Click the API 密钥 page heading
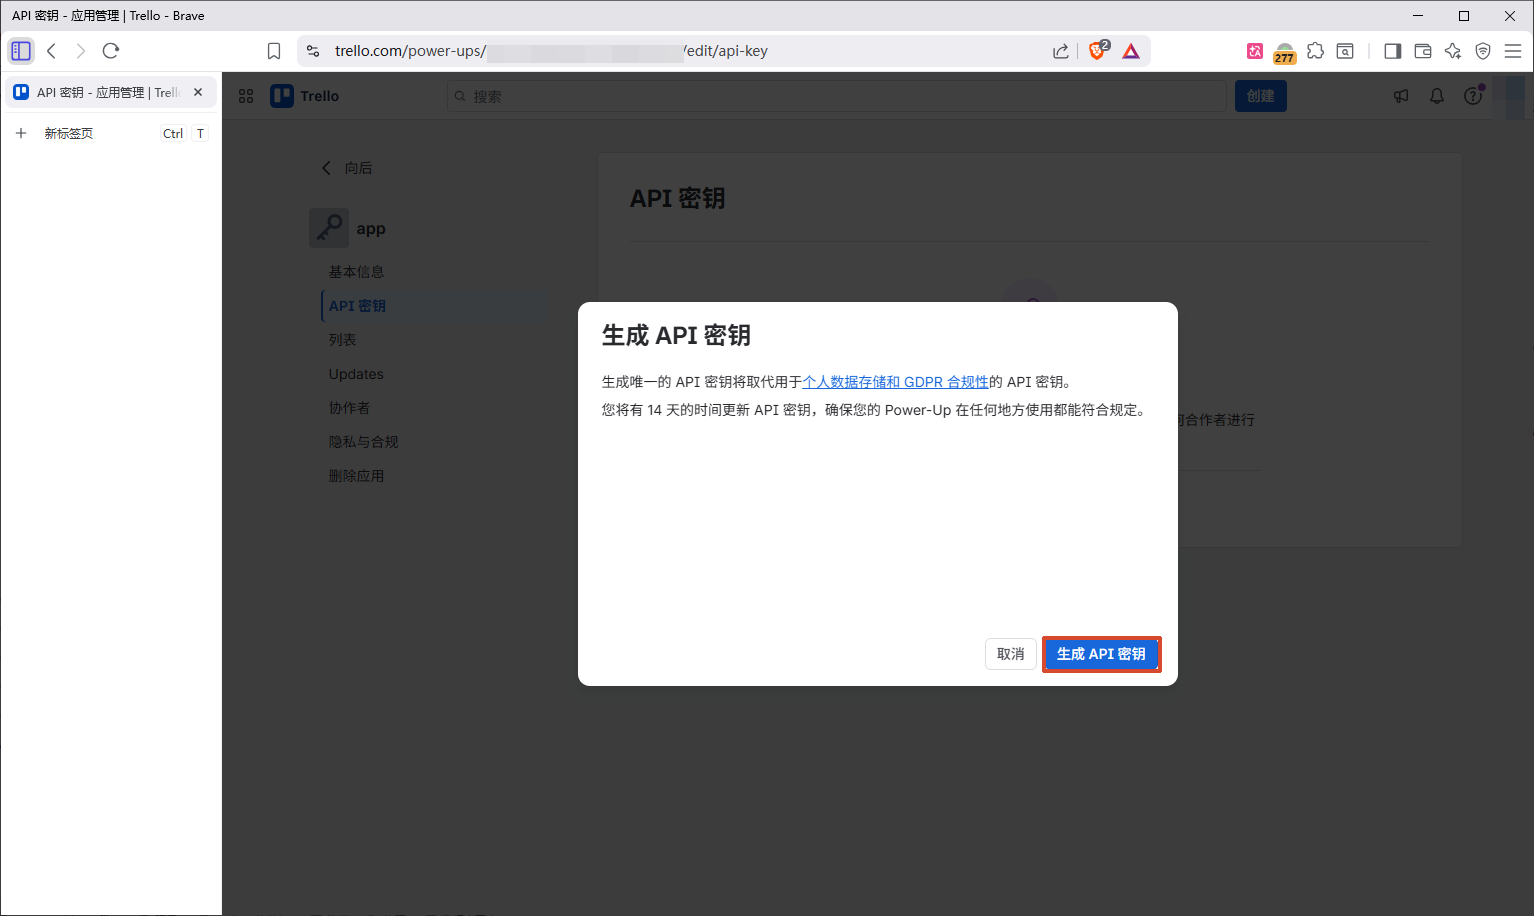This screenshot has width=1534, height=916. (677, 198)
